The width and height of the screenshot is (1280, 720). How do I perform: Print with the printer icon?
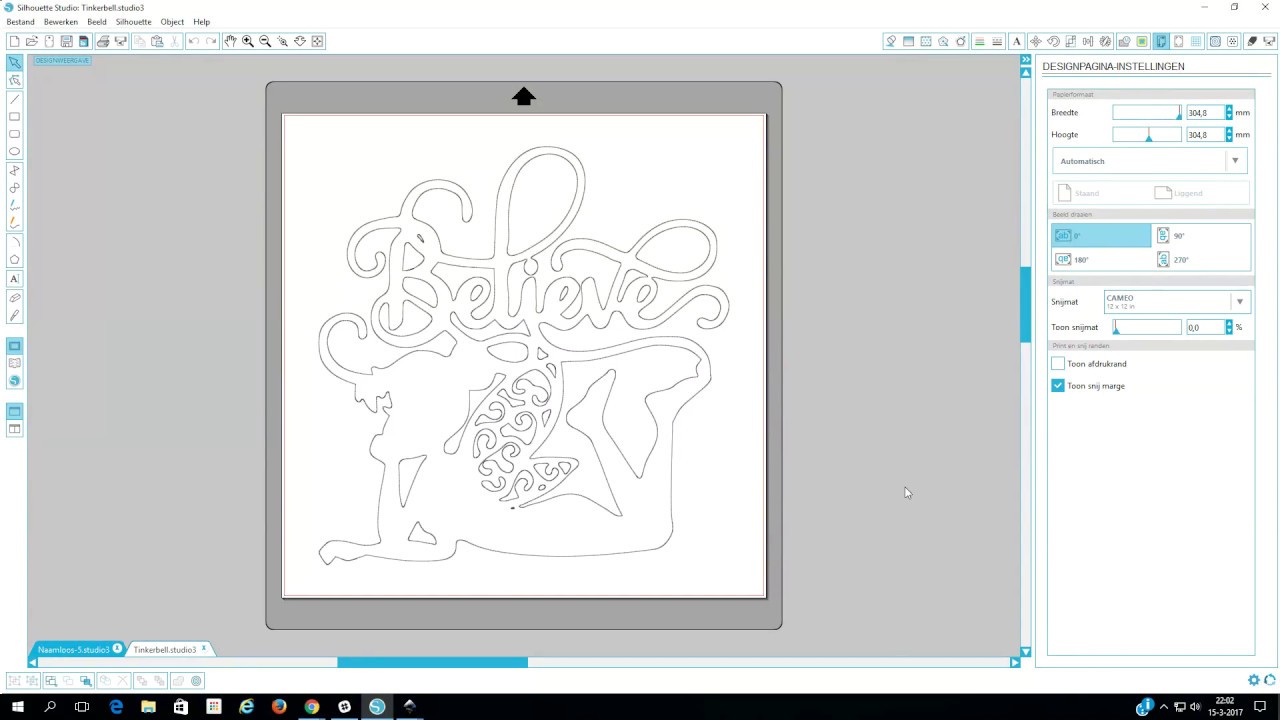coord(102,41)
